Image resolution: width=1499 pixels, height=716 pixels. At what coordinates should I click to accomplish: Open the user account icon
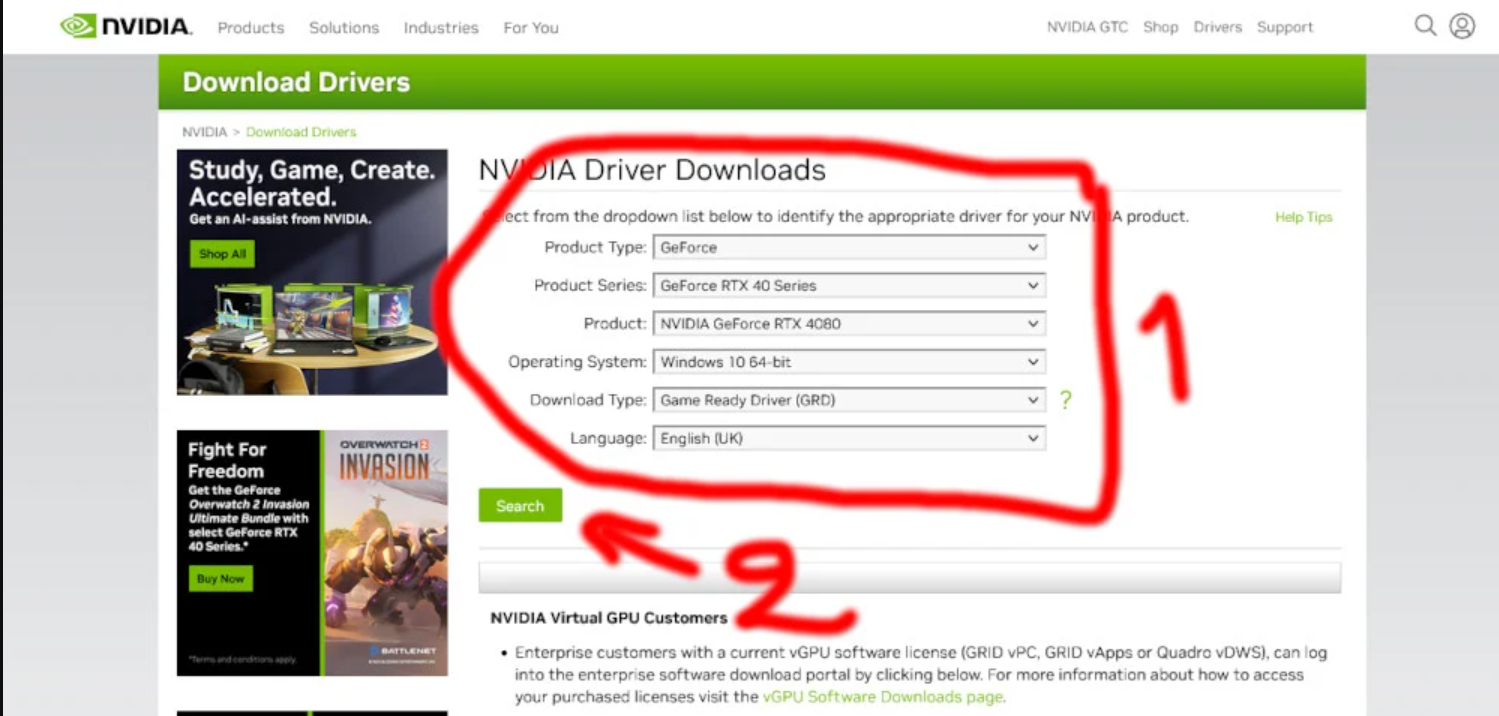[x=1462, y=25]
